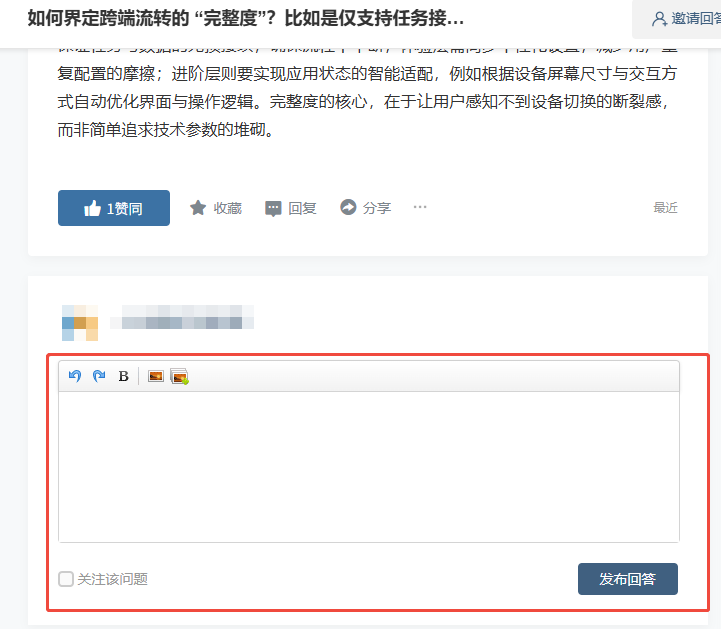Click the question title in the header

246,18
